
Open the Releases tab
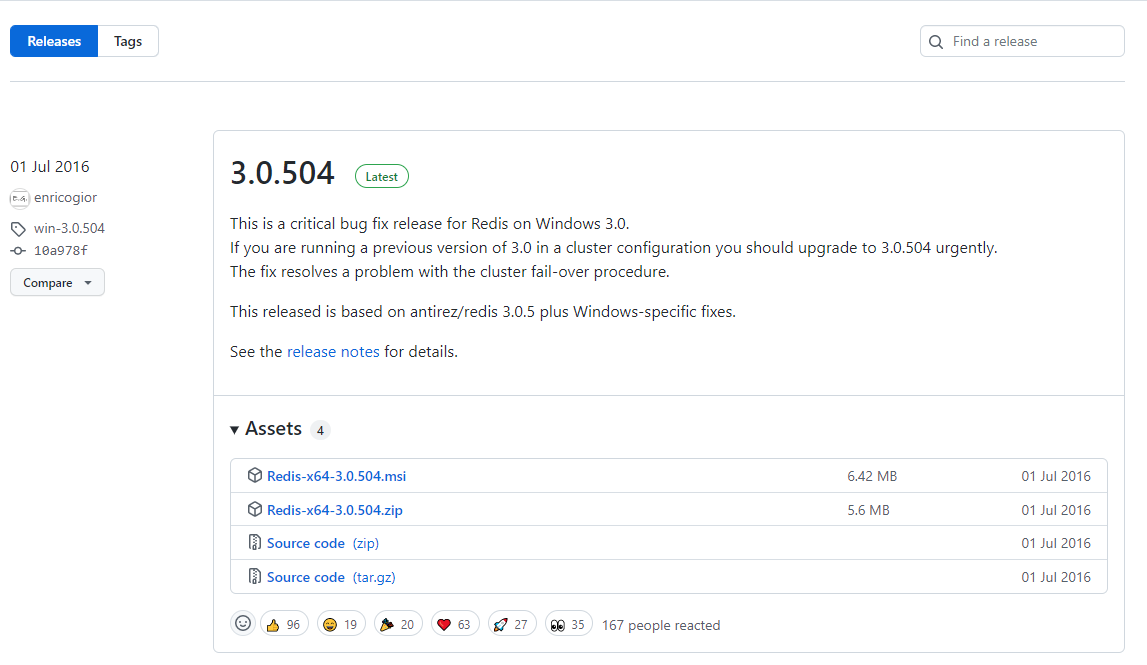pyautogui.click(x=54, y=42)
